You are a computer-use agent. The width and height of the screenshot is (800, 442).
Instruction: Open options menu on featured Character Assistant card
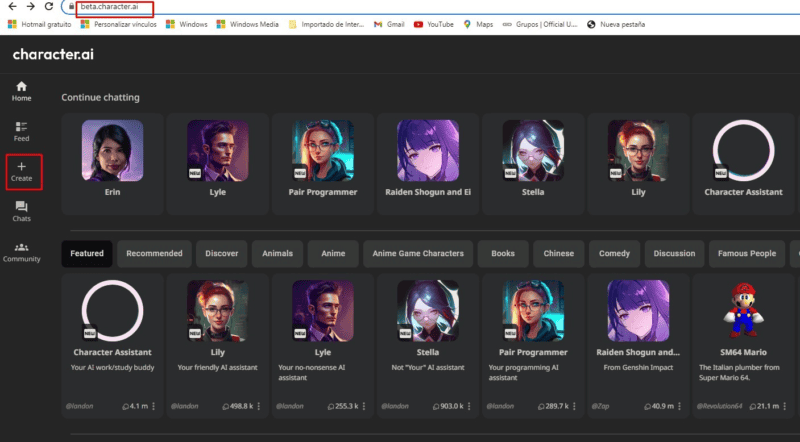(x=154, y=406)
